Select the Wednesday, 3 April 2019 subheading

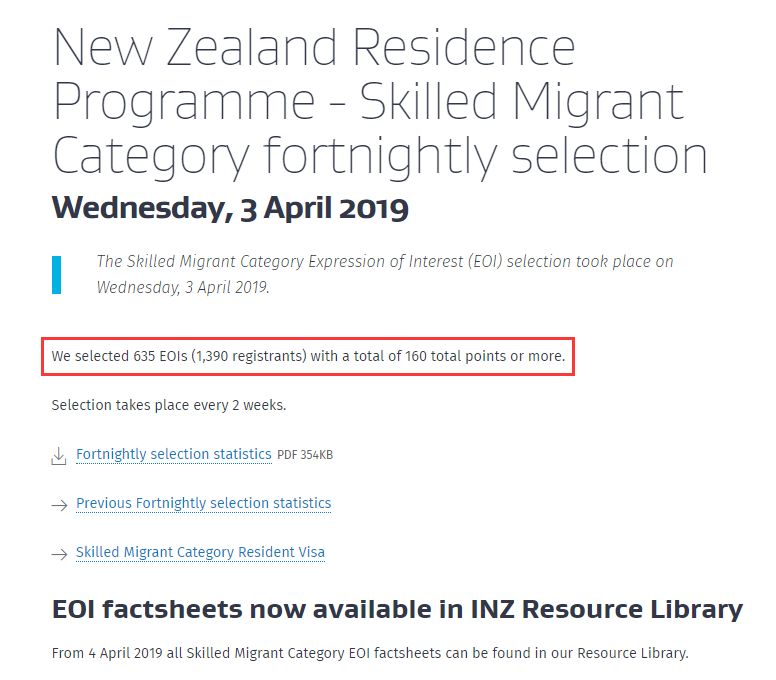coord(230,207)
